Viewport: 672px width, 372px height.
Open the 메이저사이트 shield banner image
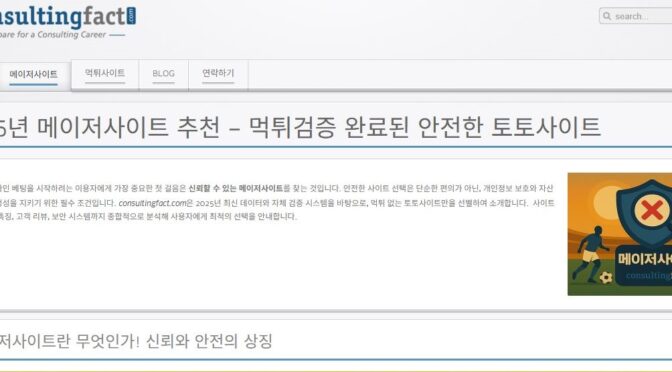620,234
